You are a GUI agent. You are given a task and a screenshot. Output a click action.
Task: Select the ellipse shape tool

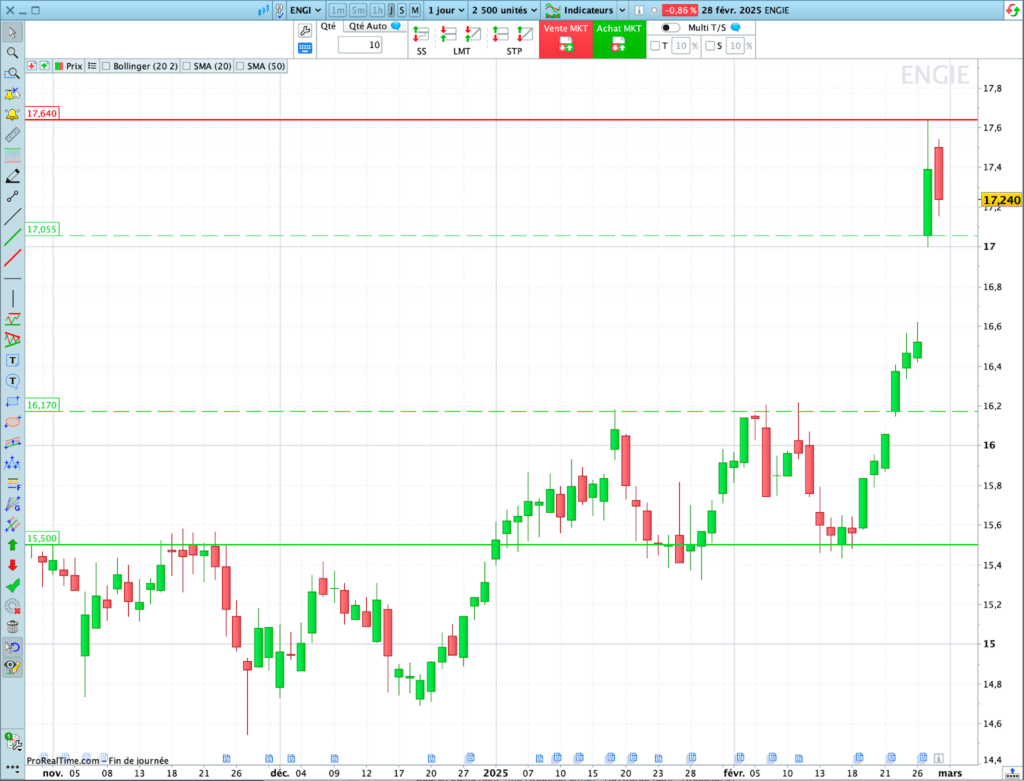12,422
